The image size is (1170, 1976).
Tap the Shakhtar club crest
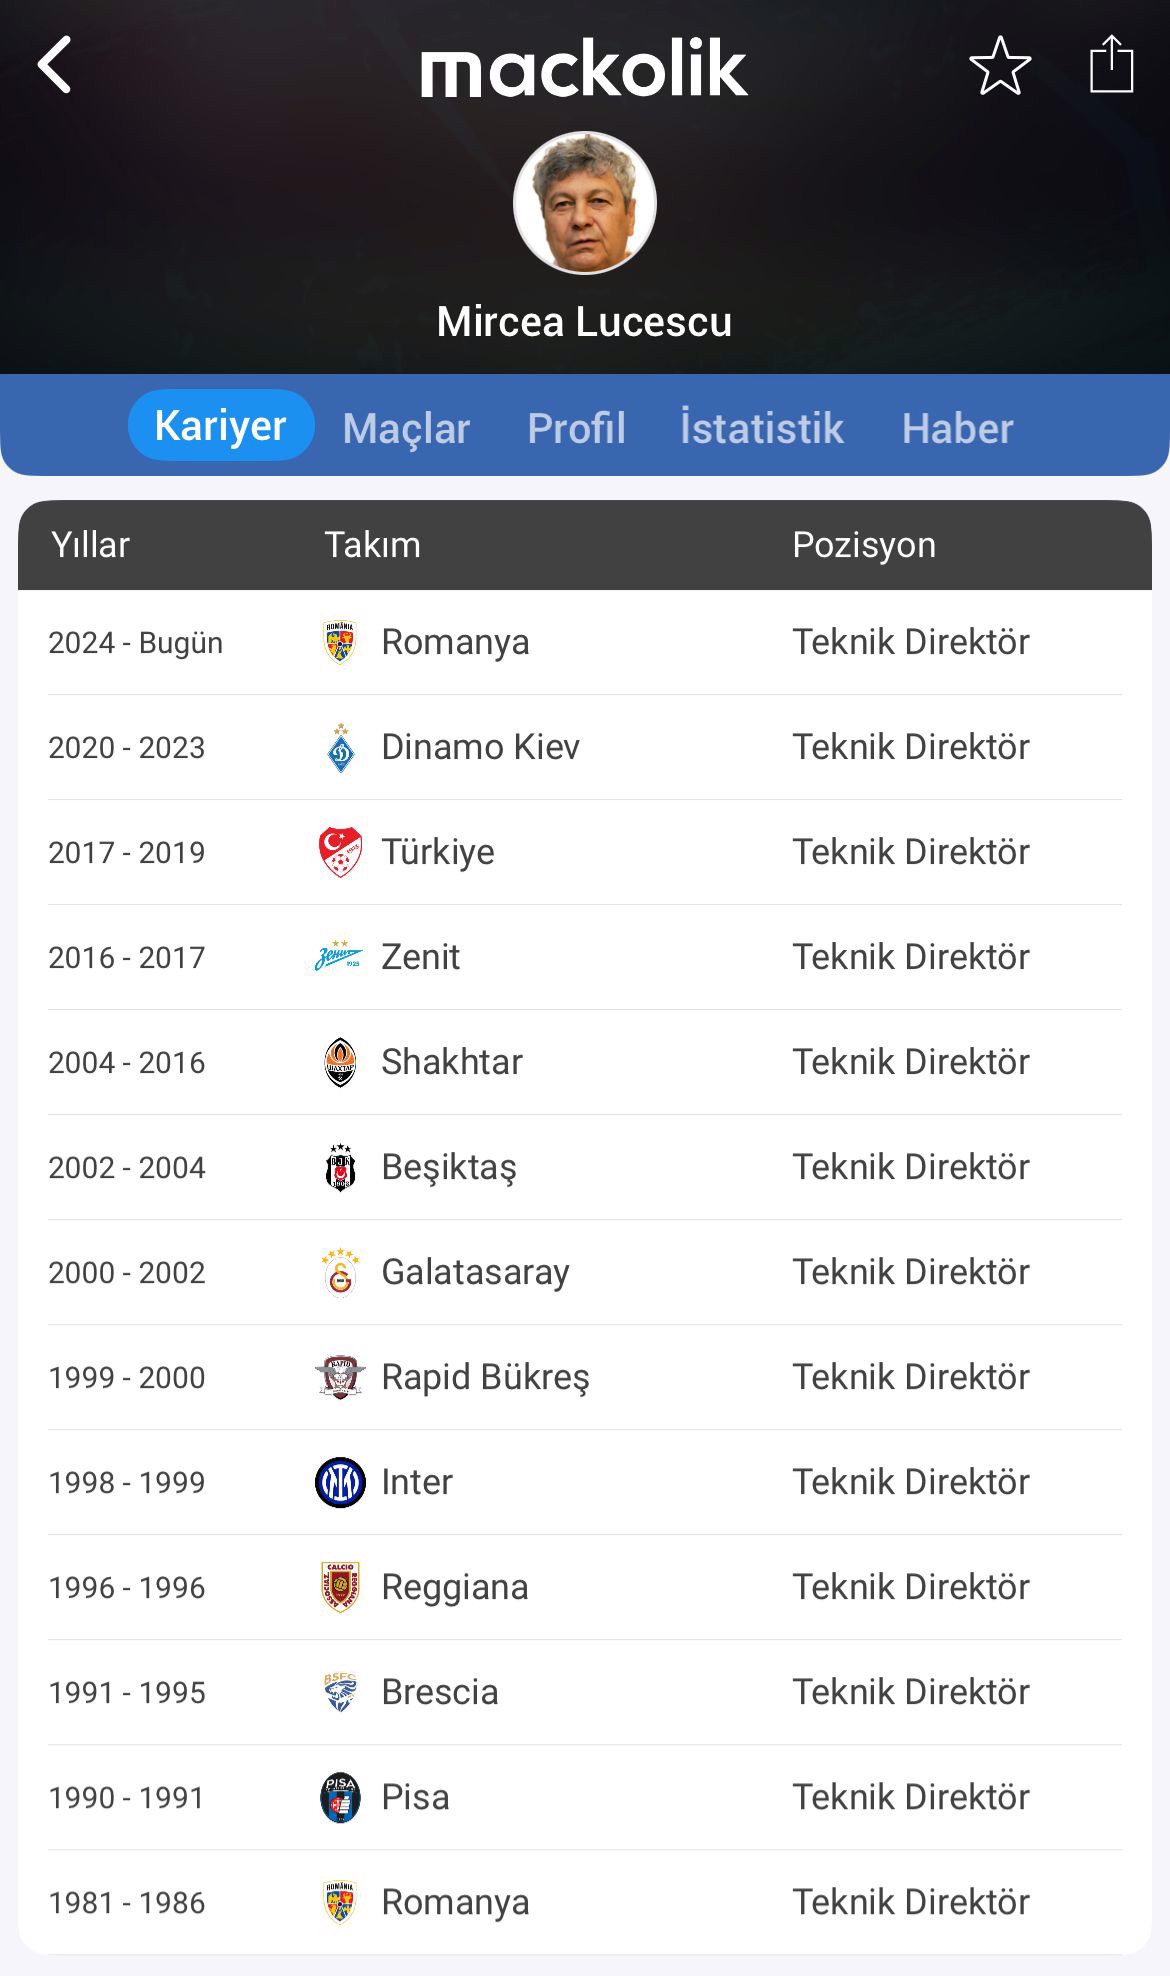coord(341,1062)
